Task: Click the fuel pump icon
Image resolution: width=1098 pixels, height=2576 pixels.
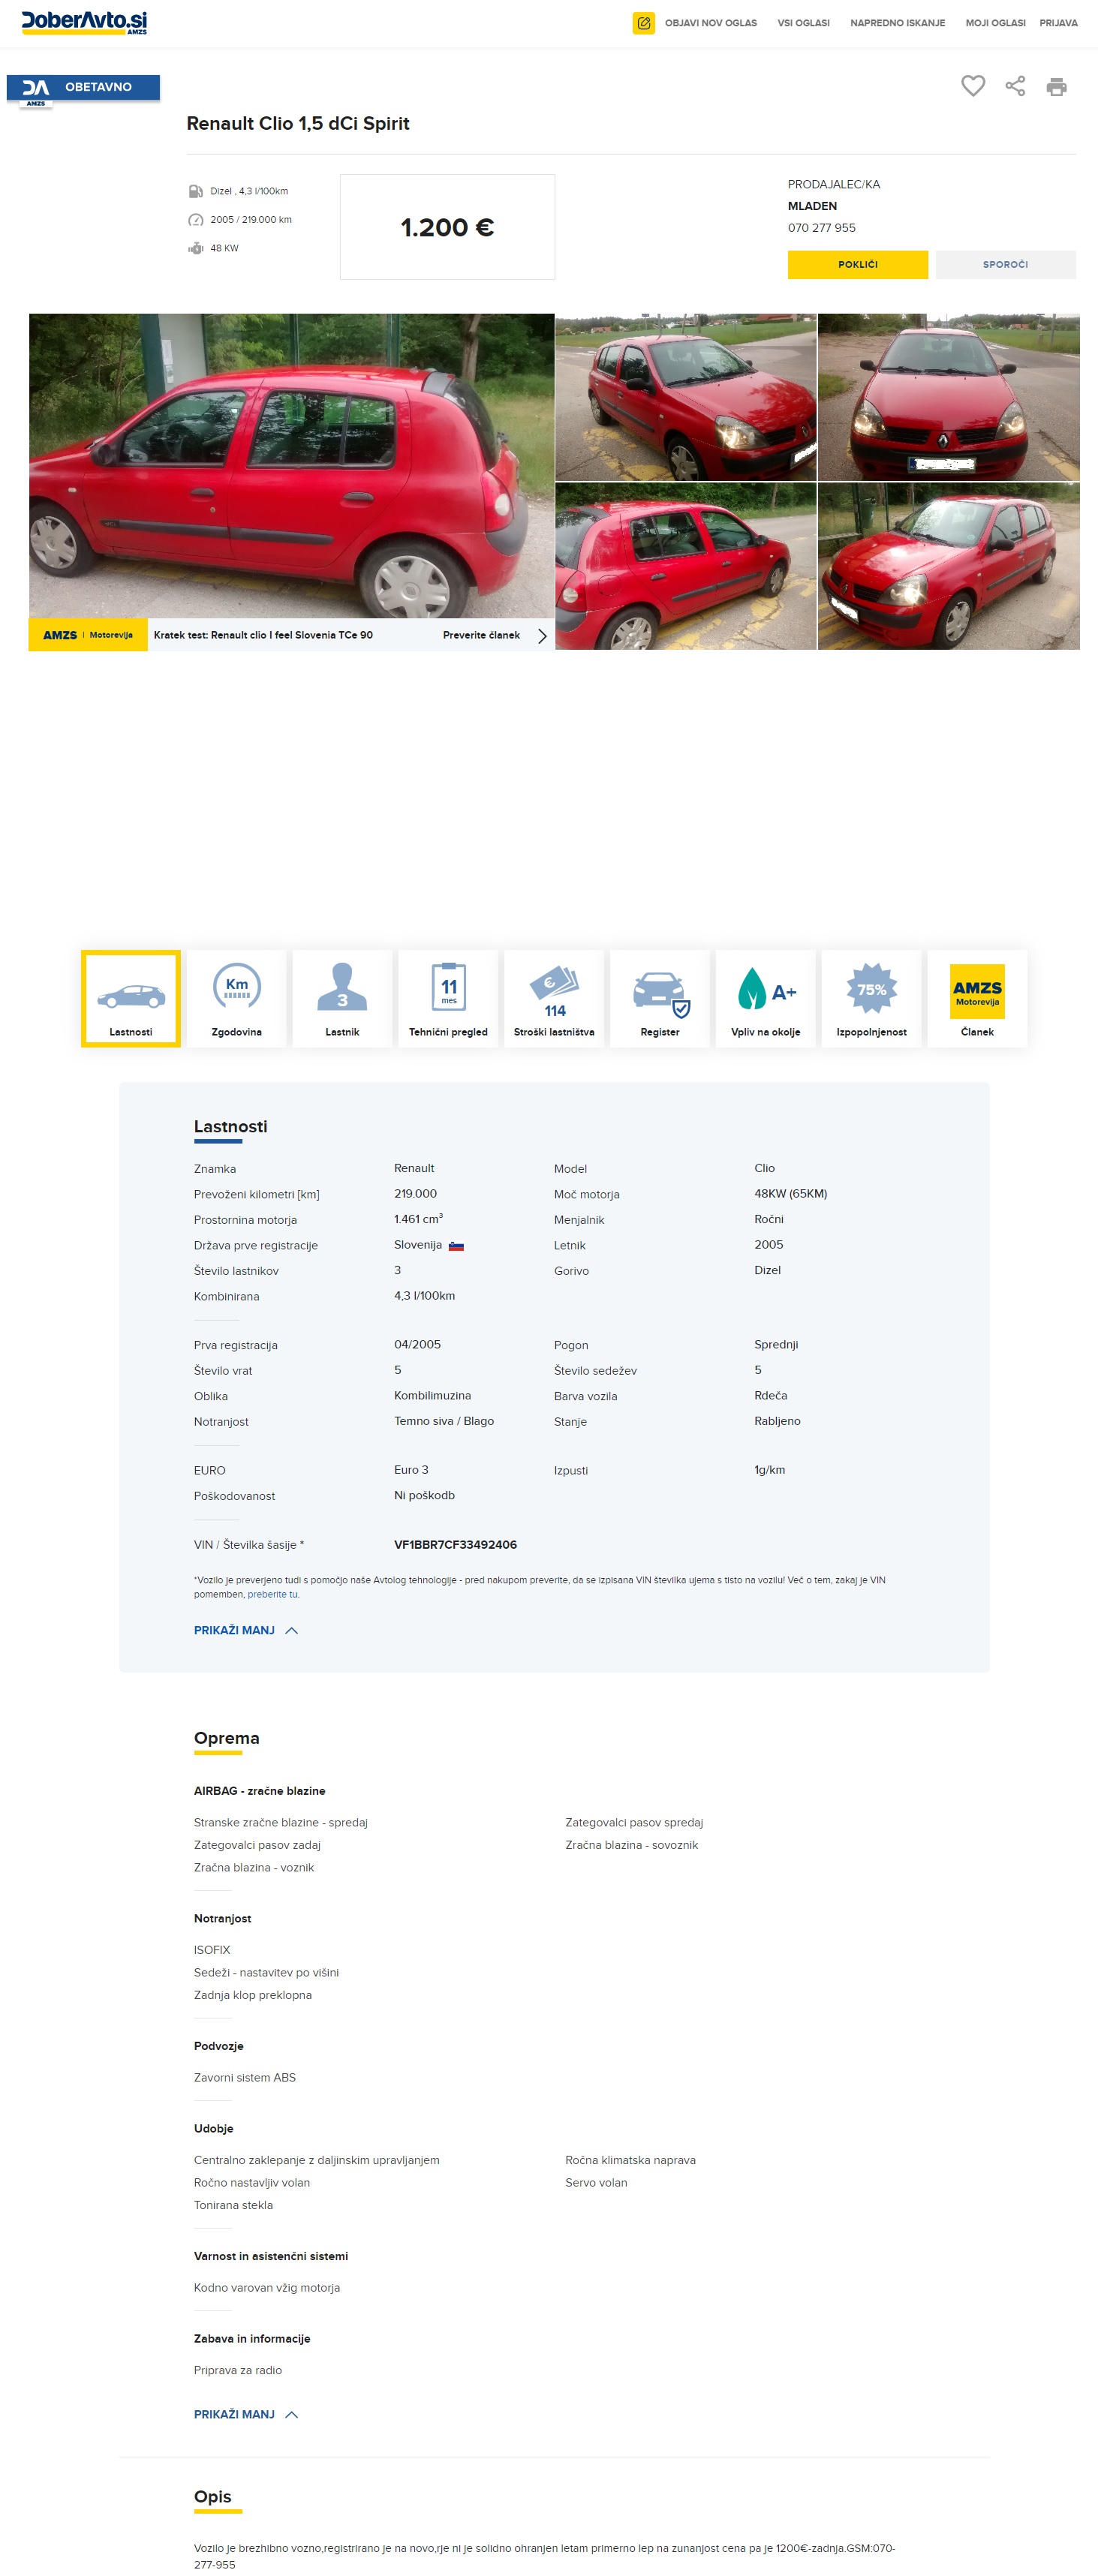Action: 196,191
